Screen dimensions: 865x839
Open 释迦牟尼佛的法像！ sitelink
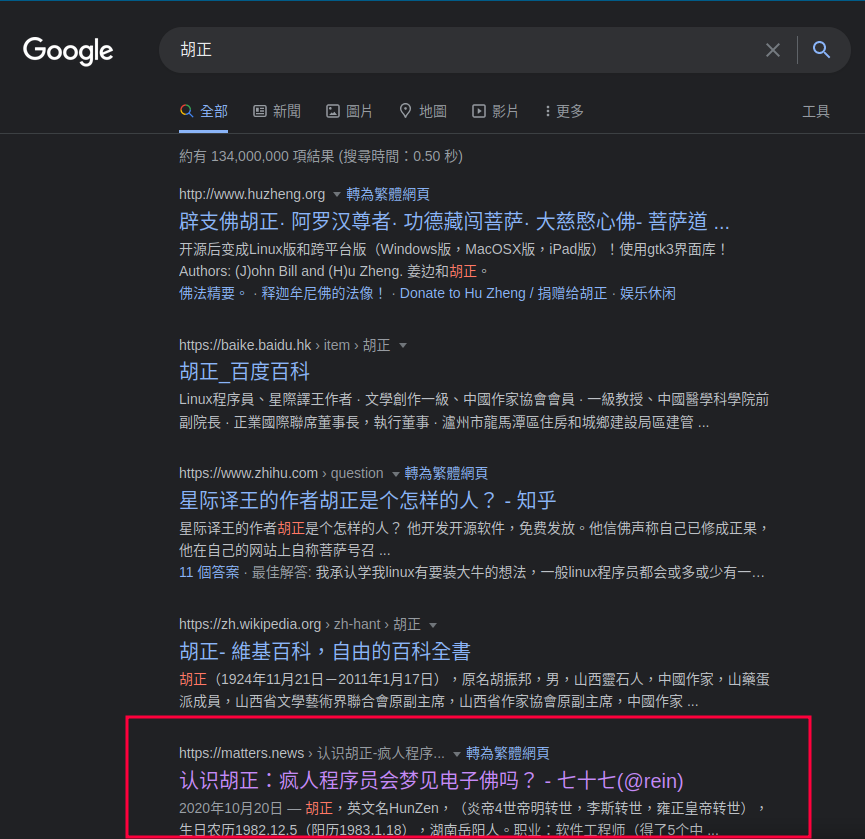pyautogui.click(x=324, y=293)
